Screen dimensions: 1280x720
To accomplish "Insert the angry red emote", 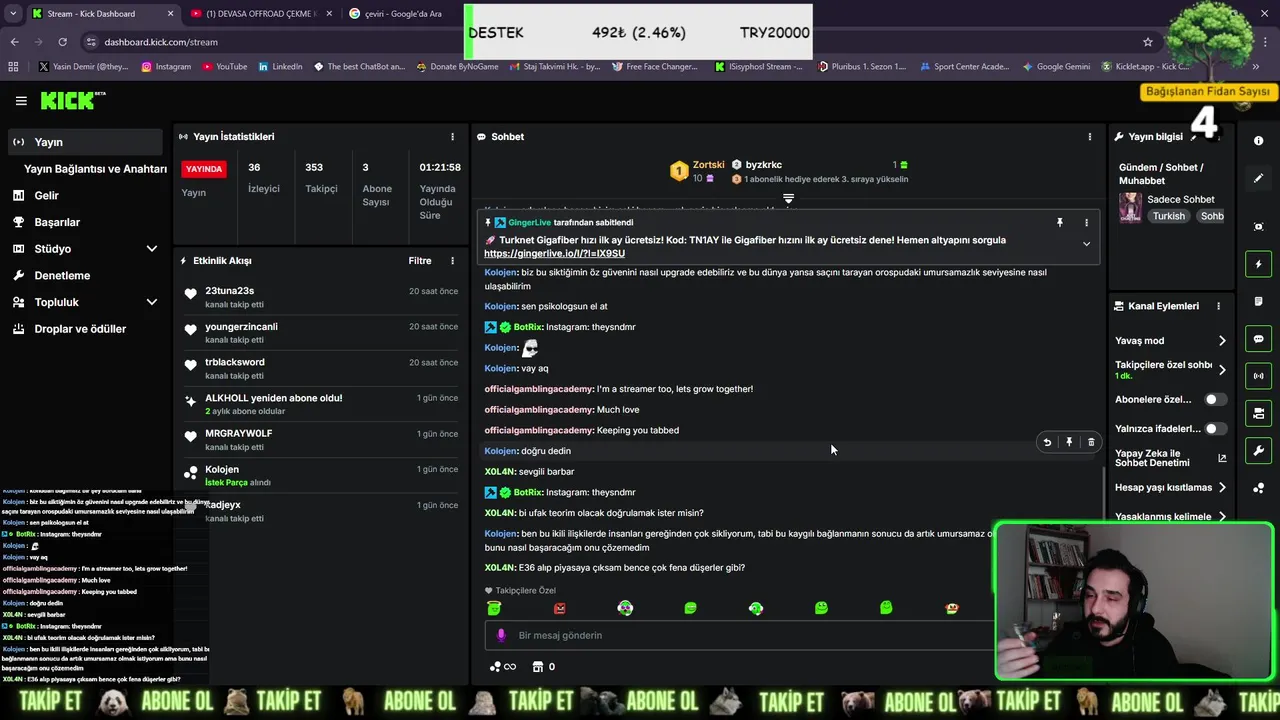I will click(560, 608).
